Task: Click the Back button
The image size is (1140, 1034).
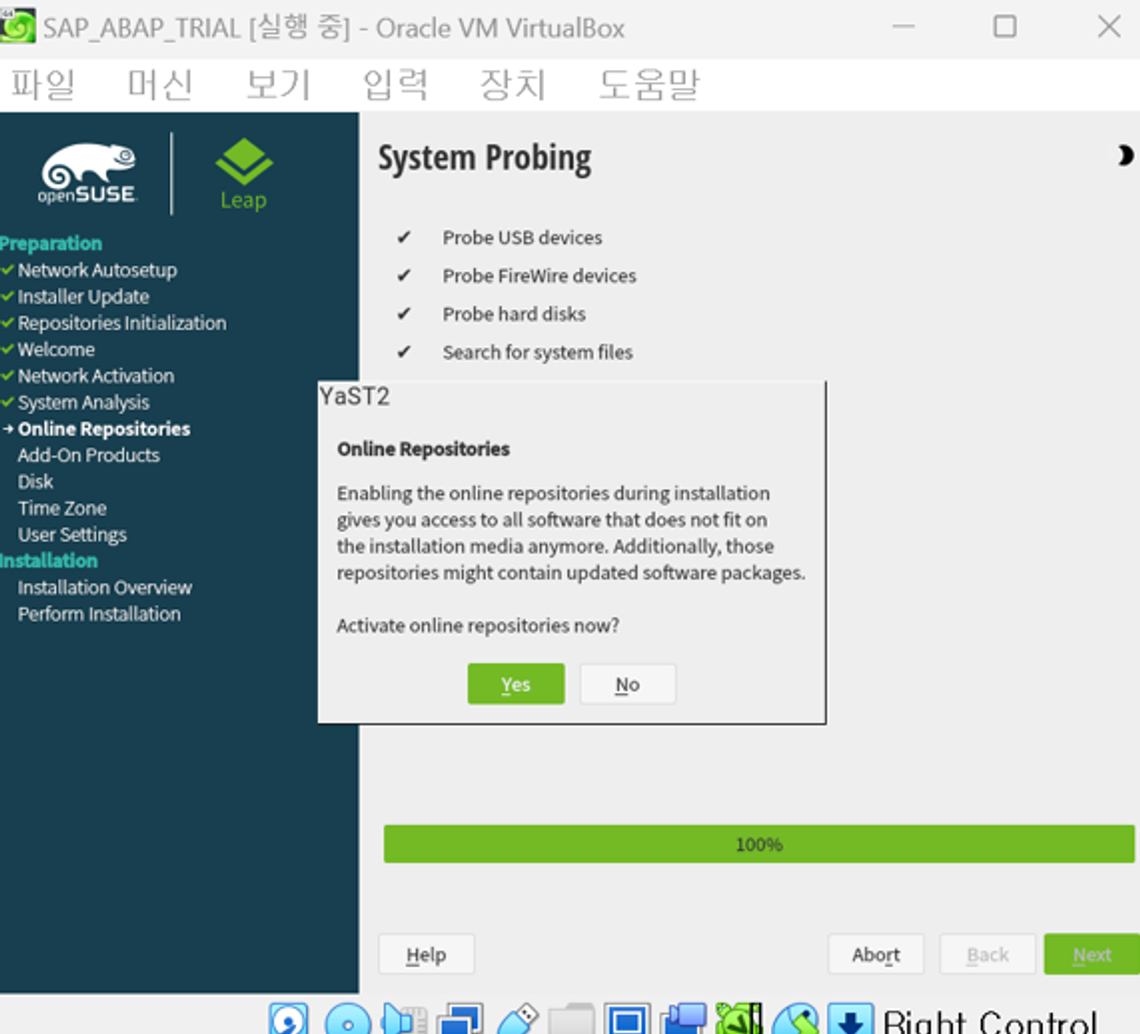Action: (987, 954)
